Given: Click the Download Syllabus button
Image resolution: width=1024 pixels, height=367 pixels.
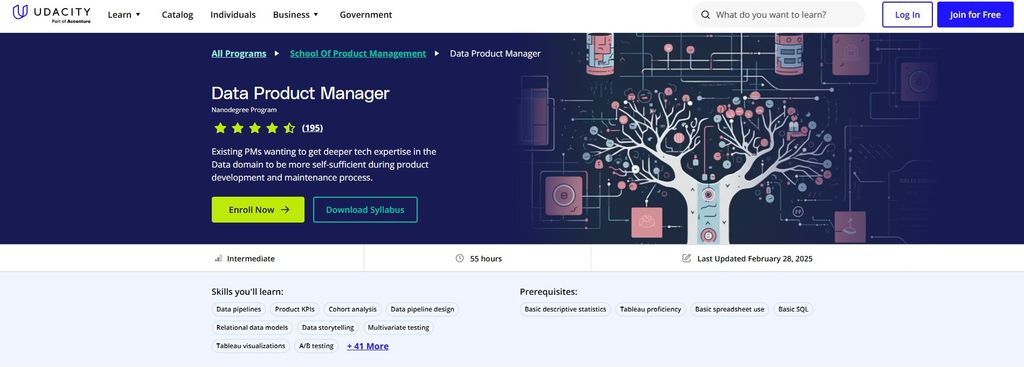Looking at the screenshot, I should (365, 210).
